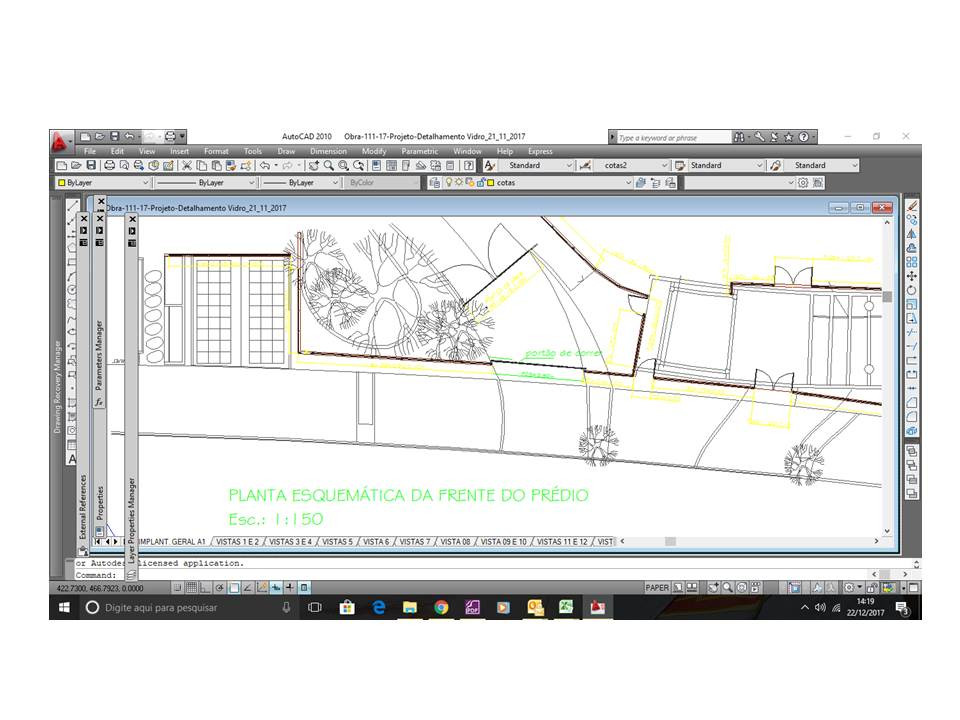This screenshot has height=720, width=960.
Task: Click the Plot (print) icon in standard toolbar
Action: 110,165
